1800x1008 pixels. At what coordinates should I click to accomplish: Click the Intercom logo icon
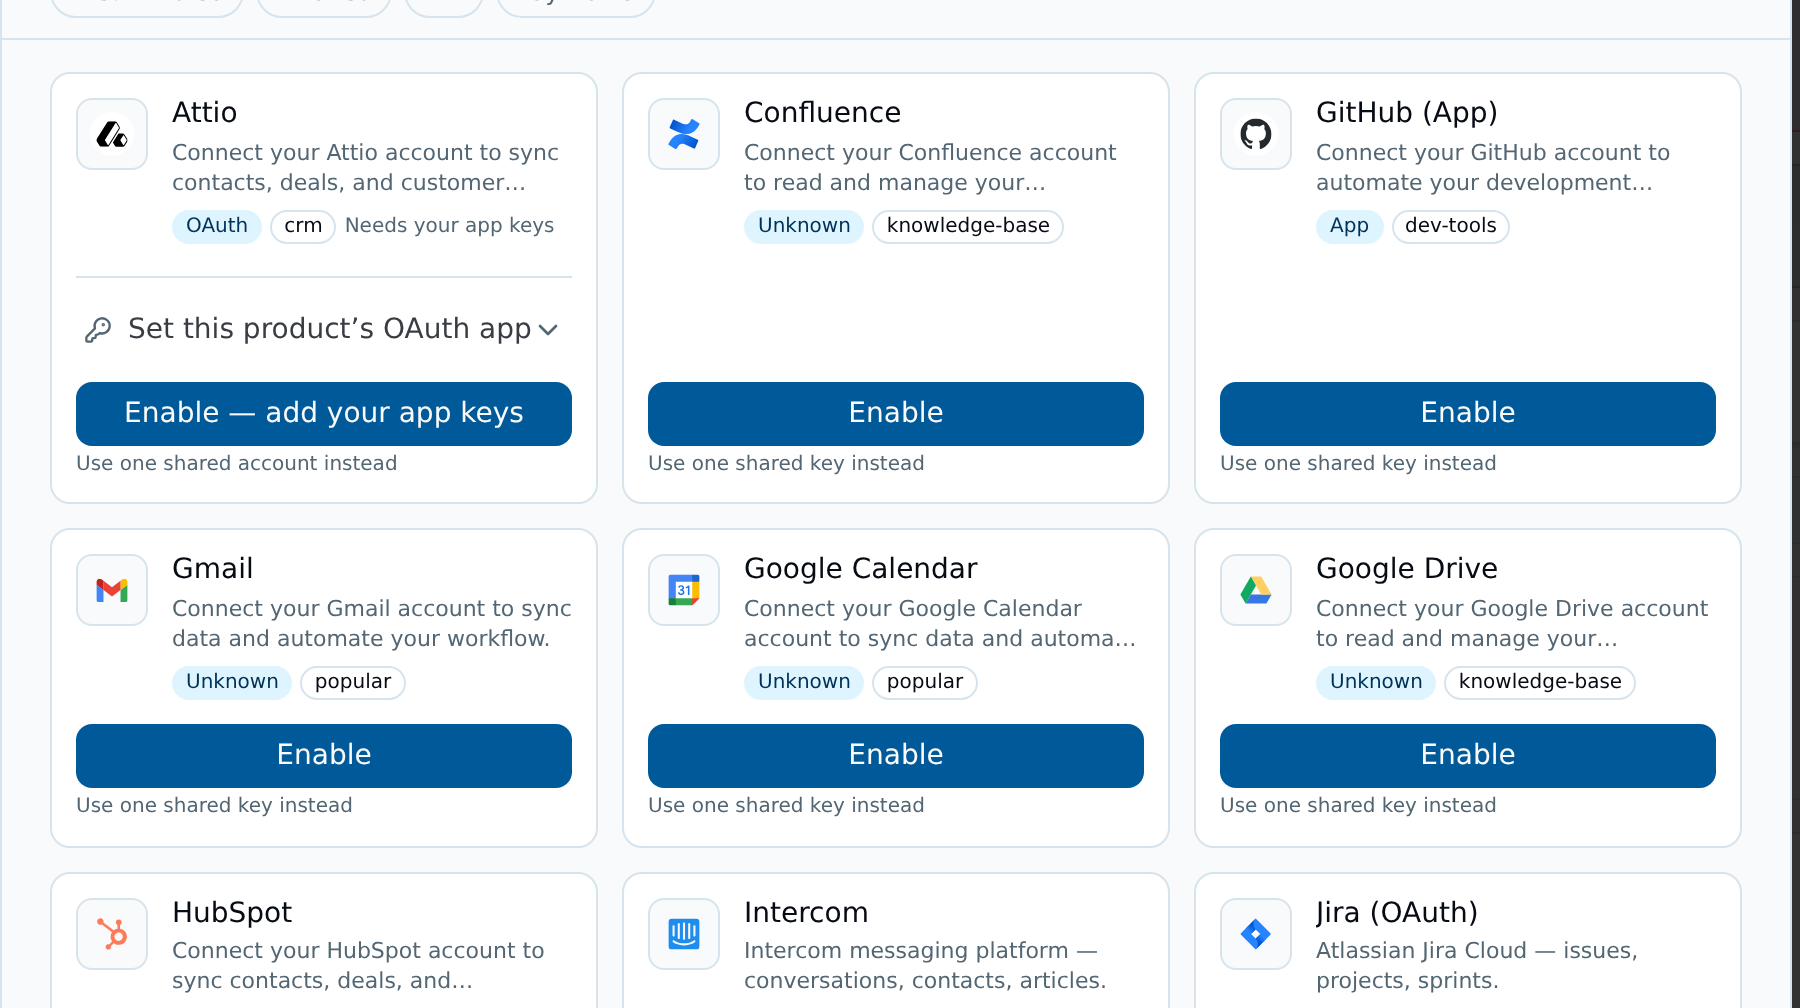(684, 934)
